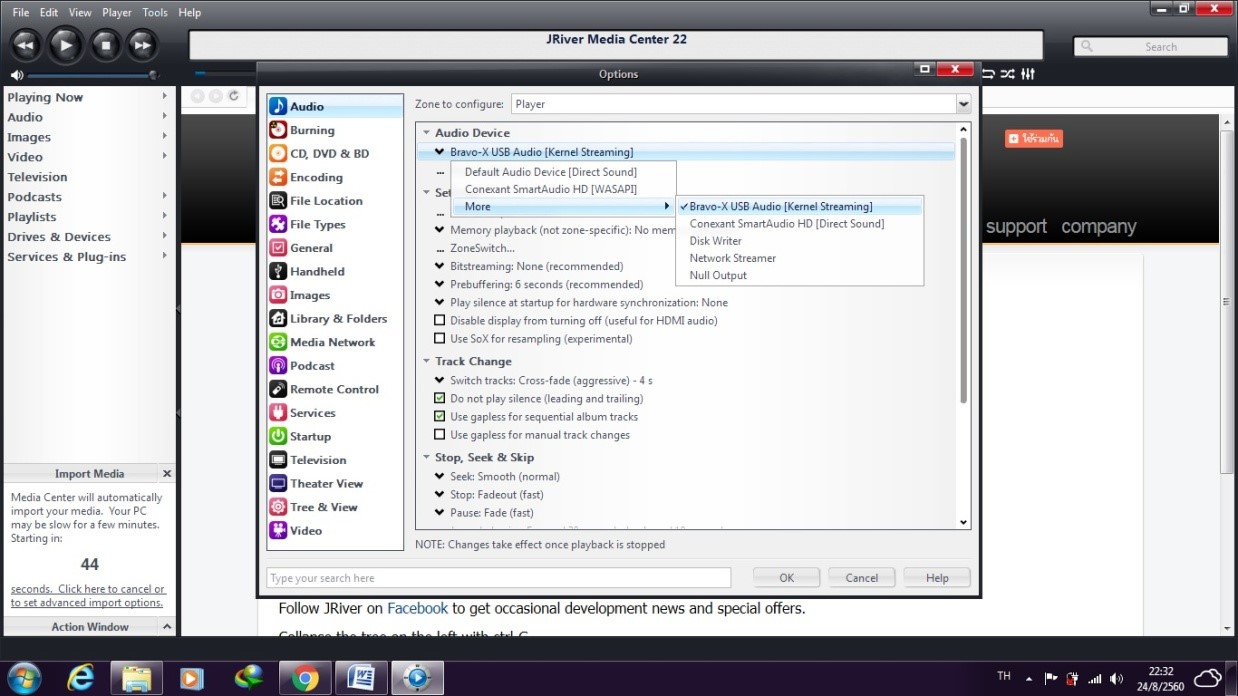Open Television category in Options list
This screenshot has width=1238, height=696.
[335, 460]
